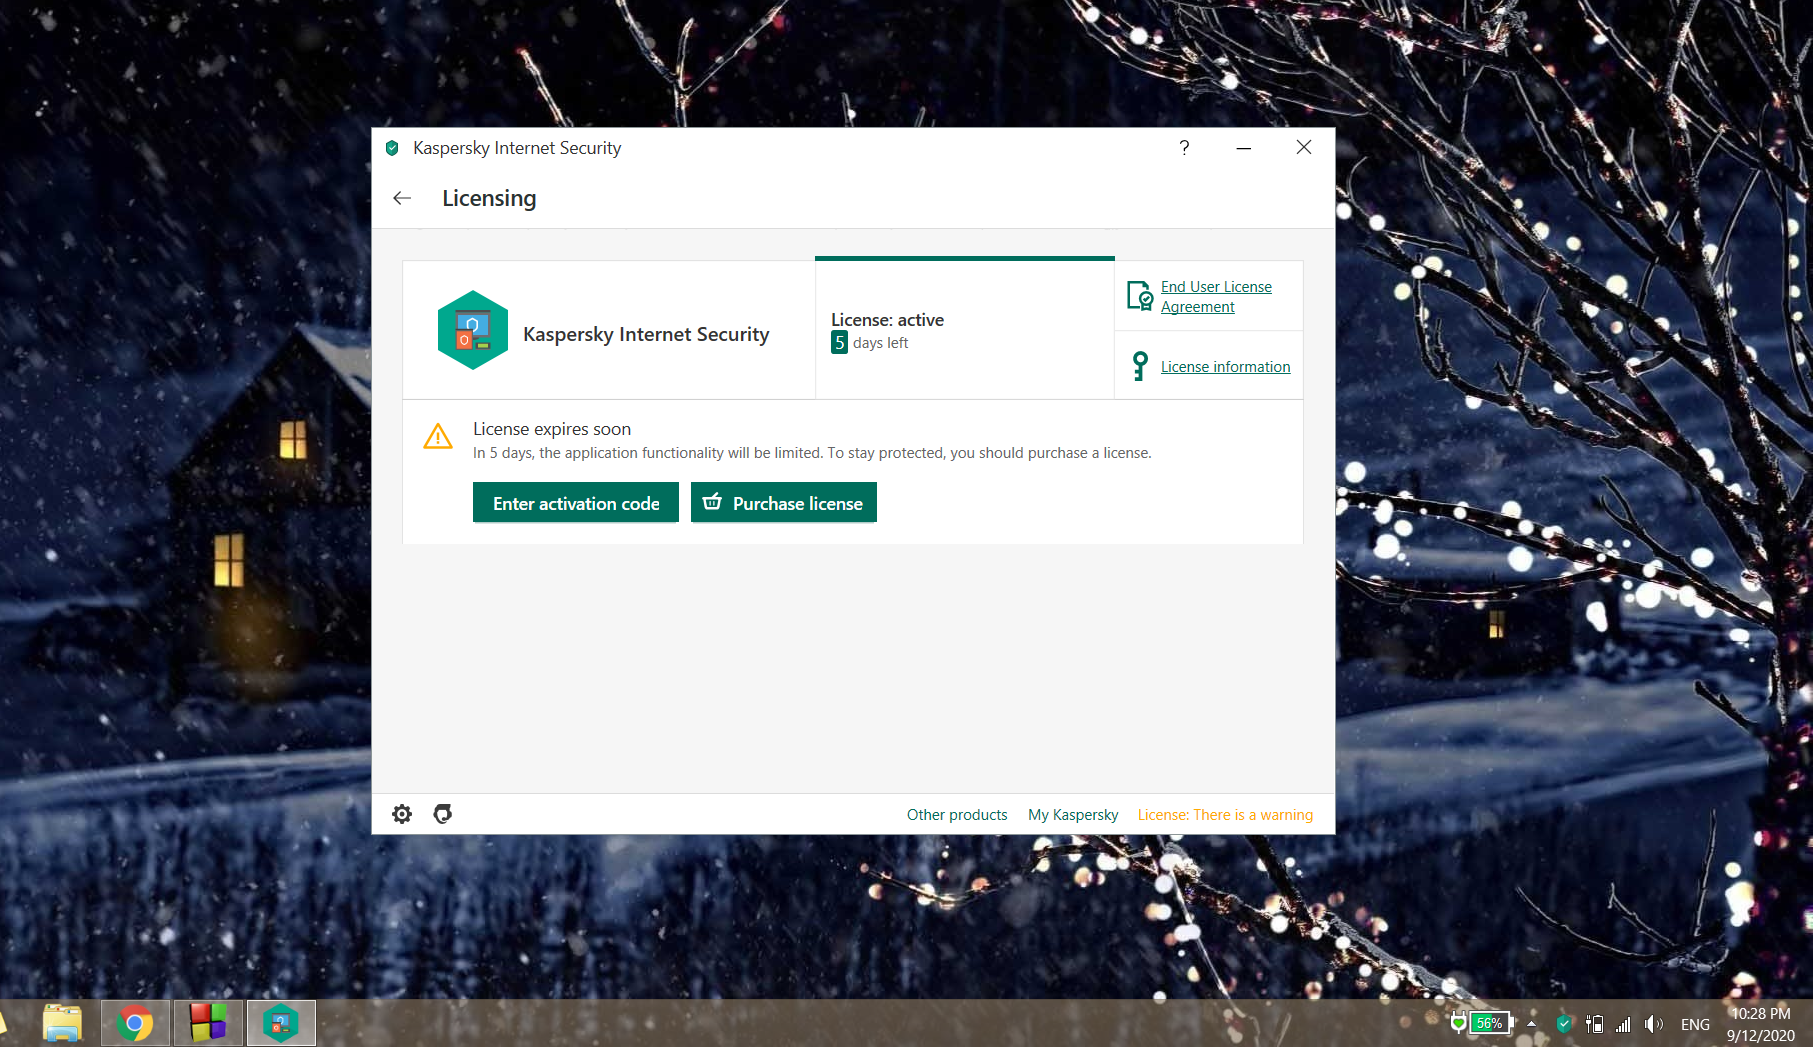Image resolution: width=1813 pixels, height=1047 pixels.
Task: Open Other products link
Action: (x=957, y=815)
